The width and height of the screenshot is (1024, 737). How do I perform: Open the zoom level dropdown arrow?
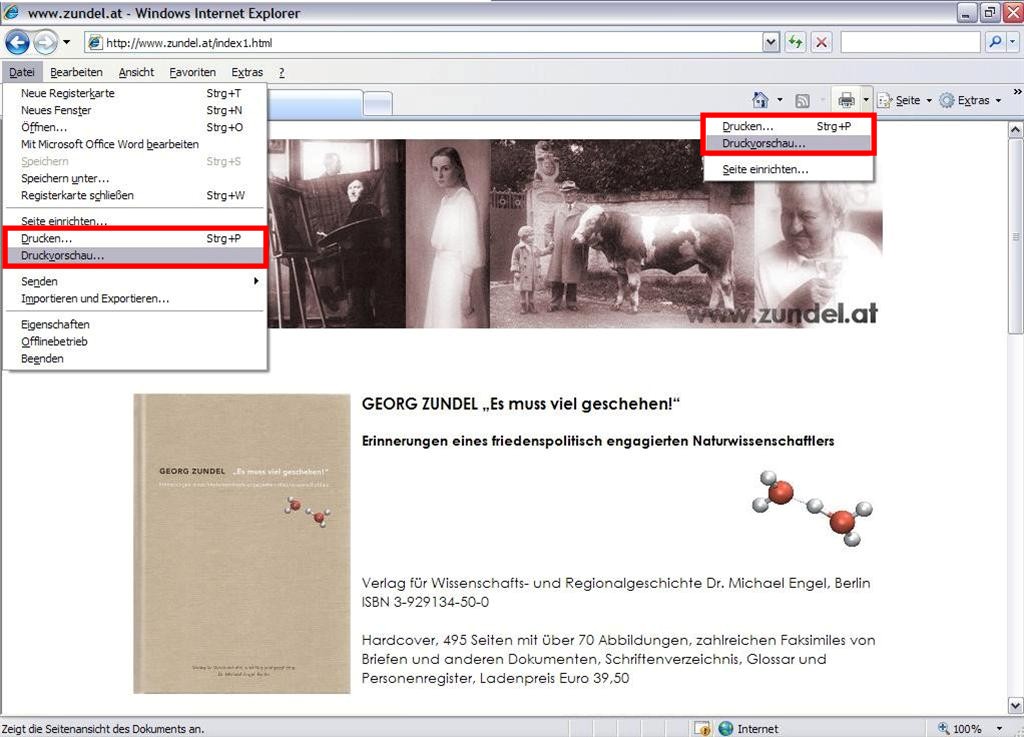[999, 729]
